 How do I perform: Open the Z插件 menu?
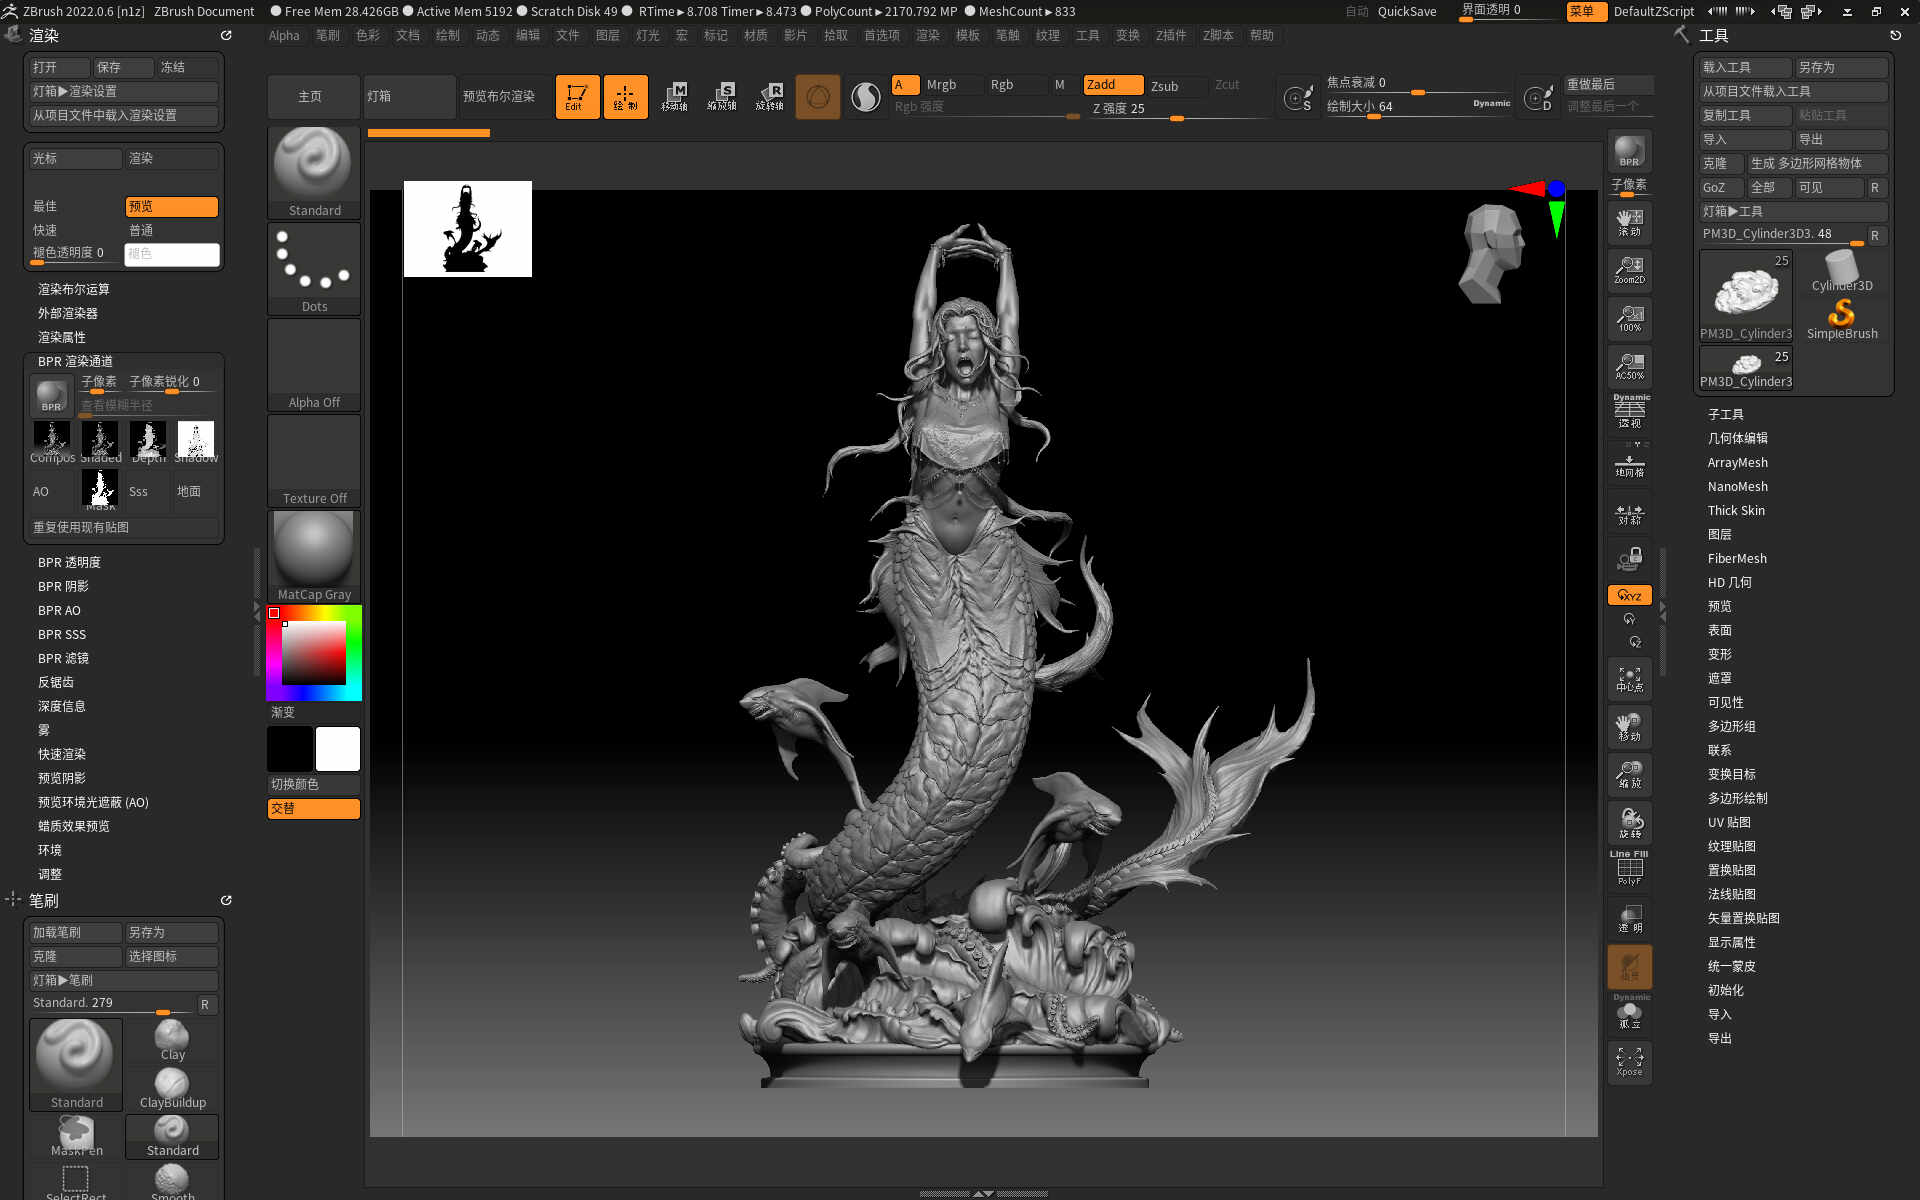[x=1170, y=35]
